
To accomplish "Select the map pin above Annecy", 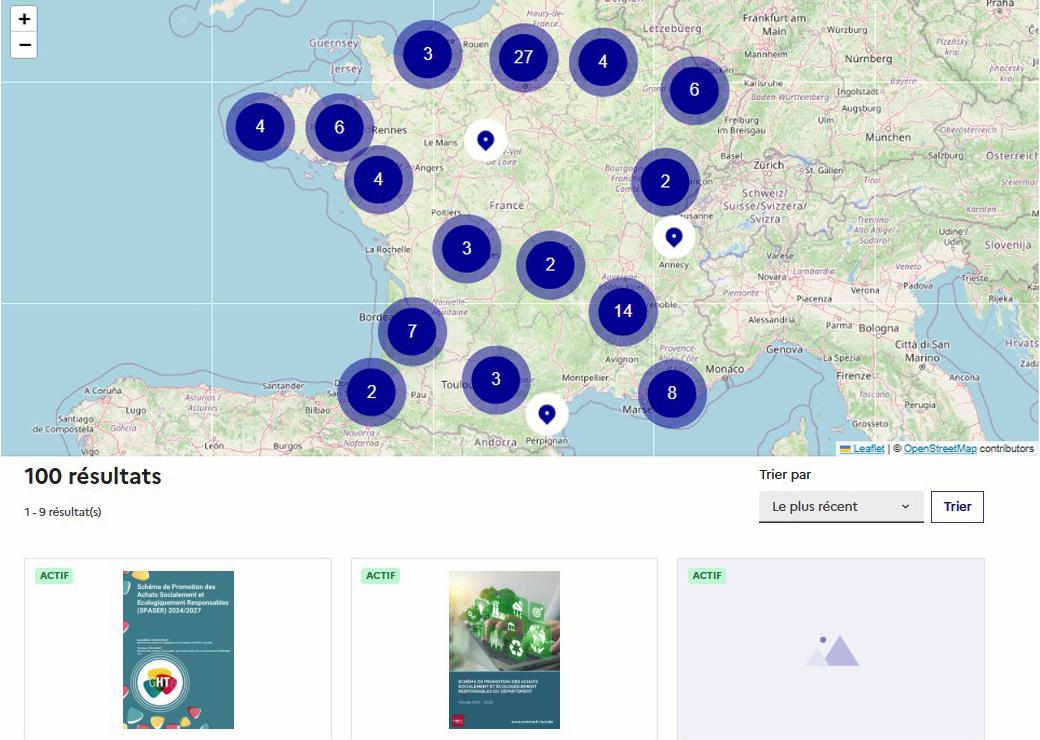I will point(674,237).
